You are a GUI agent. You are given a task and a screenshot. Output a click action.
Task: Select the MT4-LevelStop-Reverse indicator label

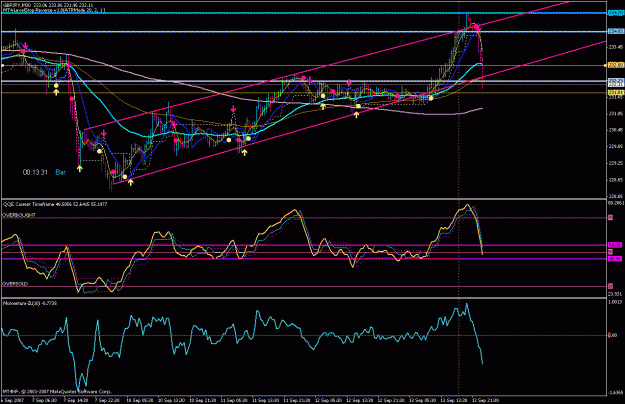54,10
